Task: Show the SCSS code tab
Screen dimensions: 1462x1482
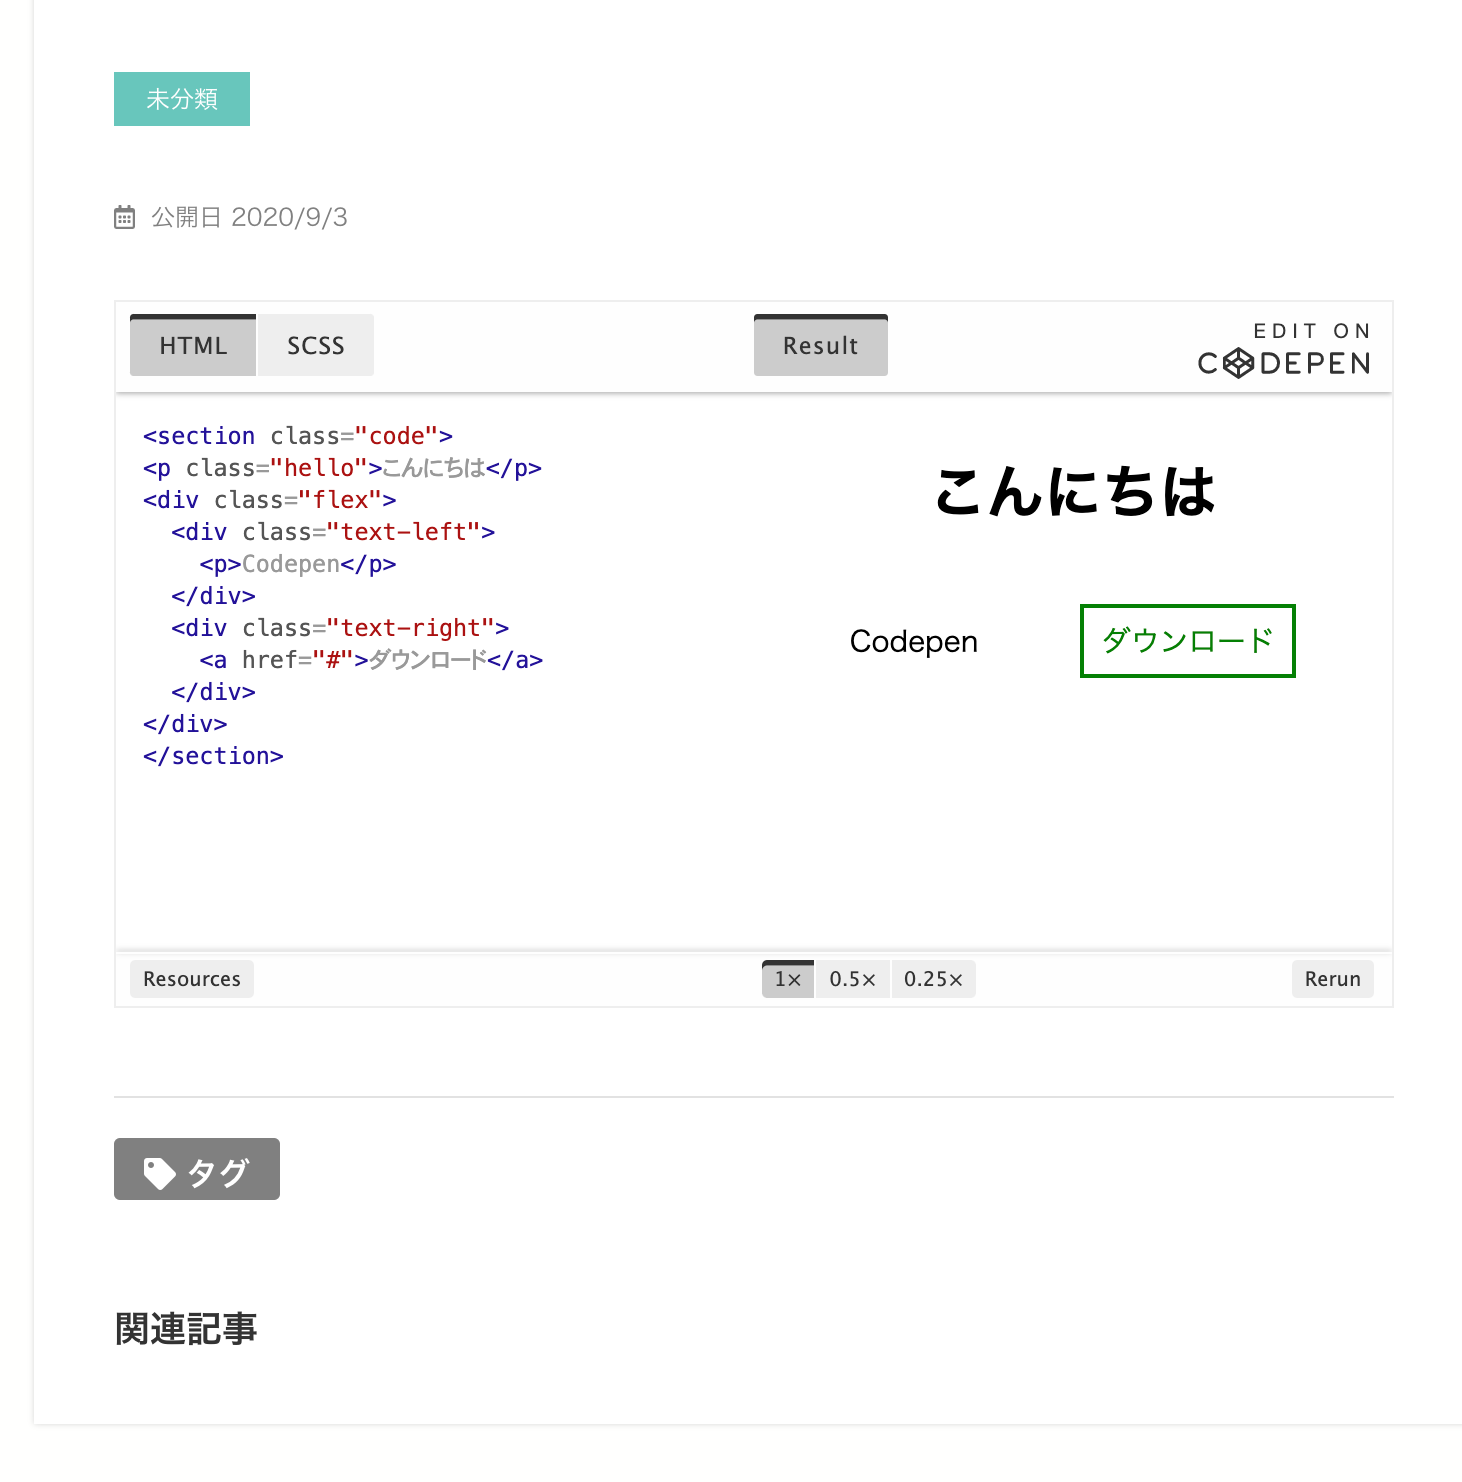Action: 315,346
